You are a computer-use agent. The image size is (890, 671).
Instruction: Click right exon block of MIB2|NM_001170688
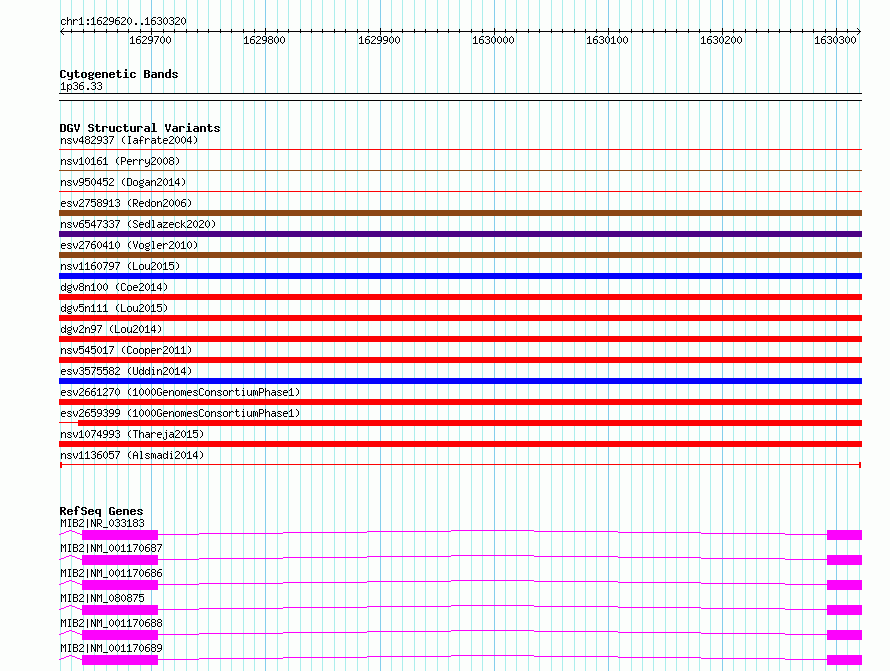845,635
